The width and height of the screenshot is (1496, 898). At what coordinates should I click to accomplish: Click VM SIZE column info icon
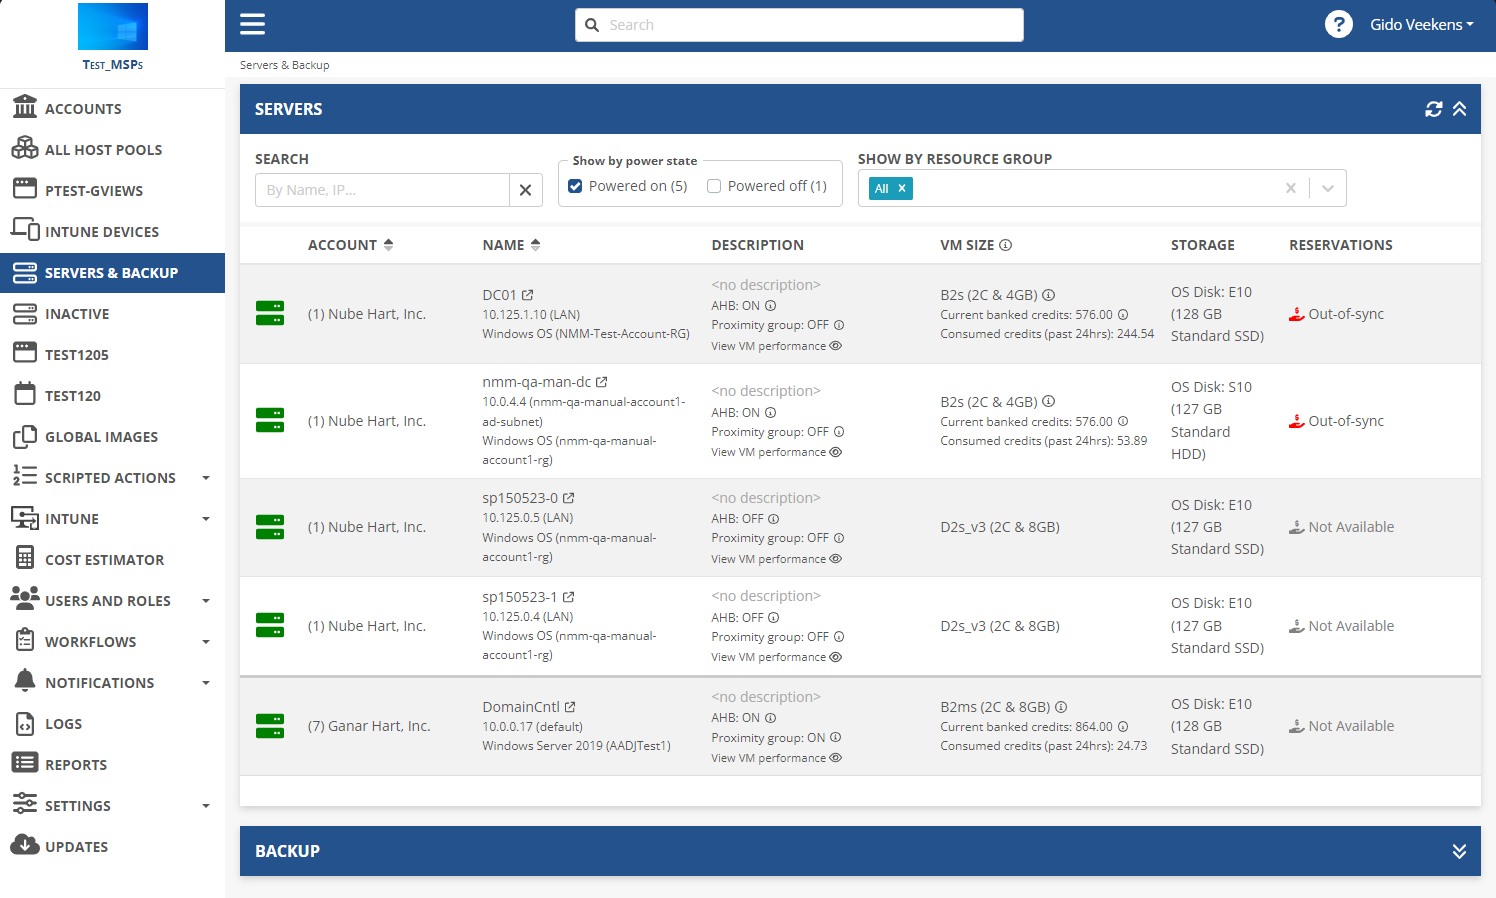point(1006,245)
